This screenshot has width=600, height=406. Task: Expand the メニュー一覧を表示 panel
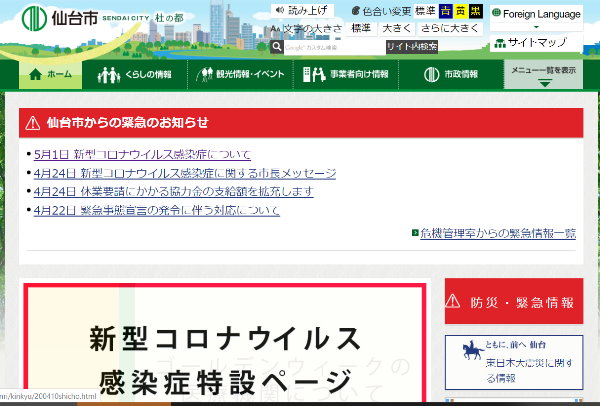[544, 75]
